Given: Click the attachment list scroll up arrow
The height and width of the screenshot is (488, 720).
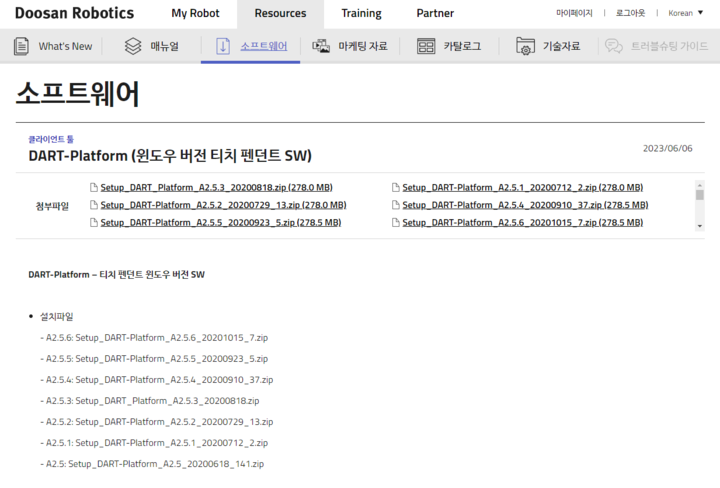Looking at the screenshot, I should (700, 185).
